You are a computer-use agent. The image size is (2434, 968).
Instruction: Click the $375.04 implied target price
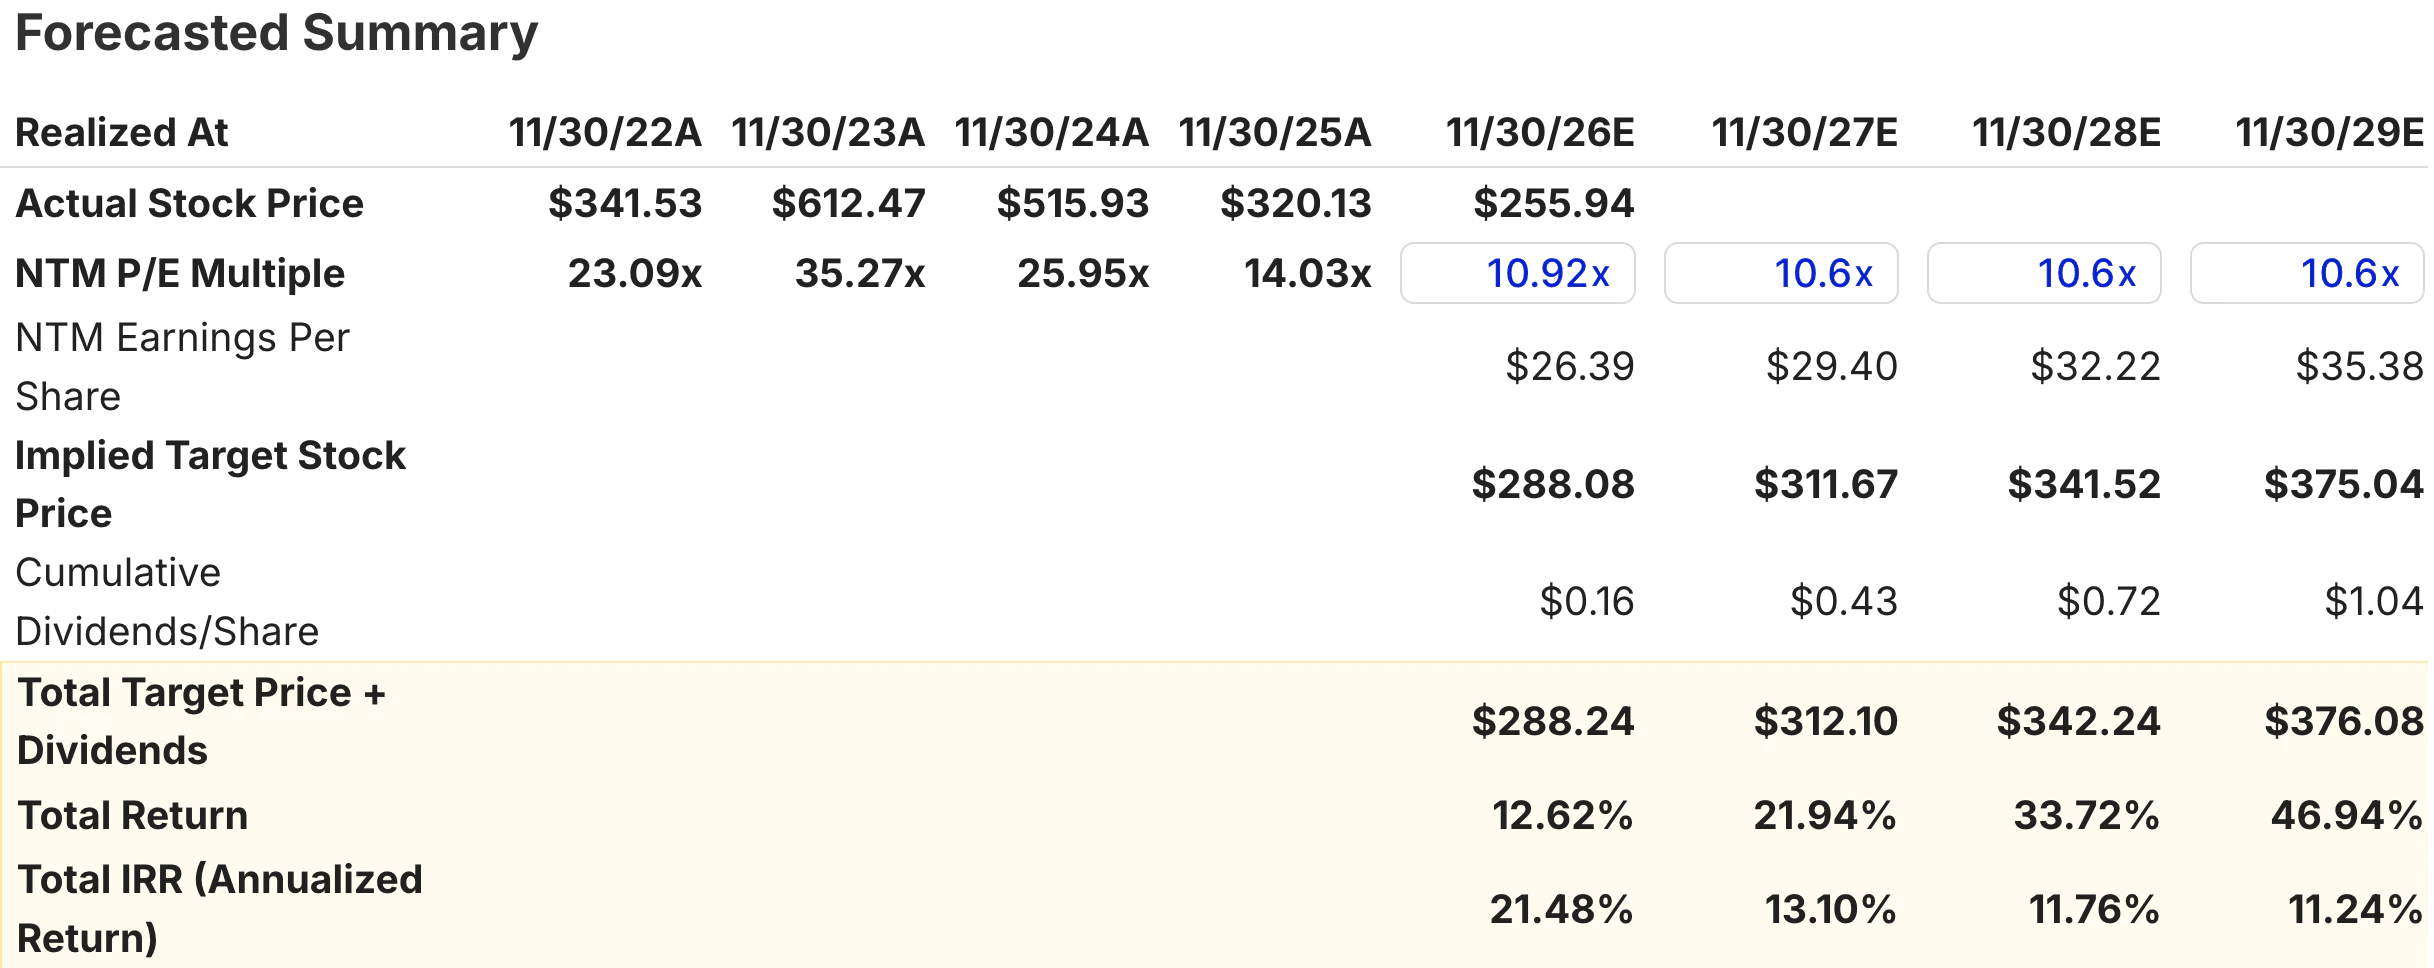(x=2344, y=484)
